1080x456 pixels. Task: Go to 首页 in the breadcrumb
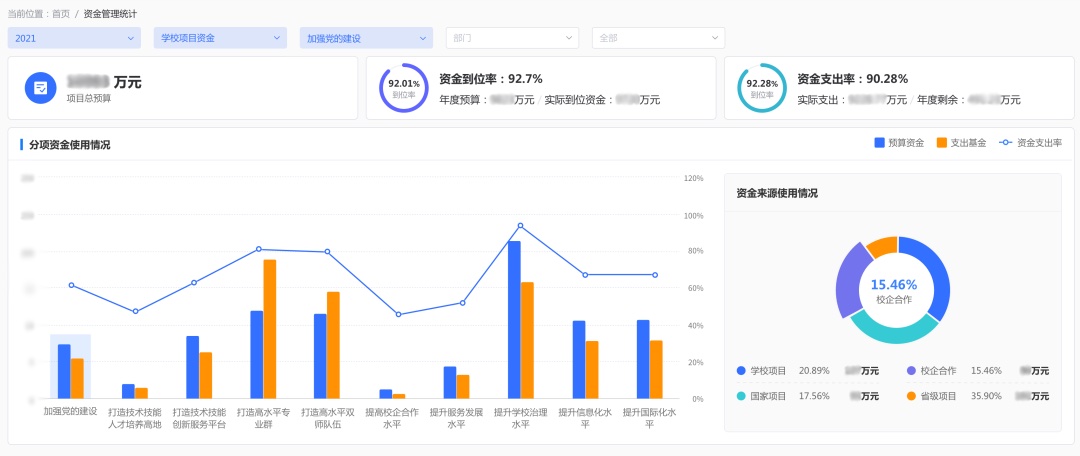[59, 14]
